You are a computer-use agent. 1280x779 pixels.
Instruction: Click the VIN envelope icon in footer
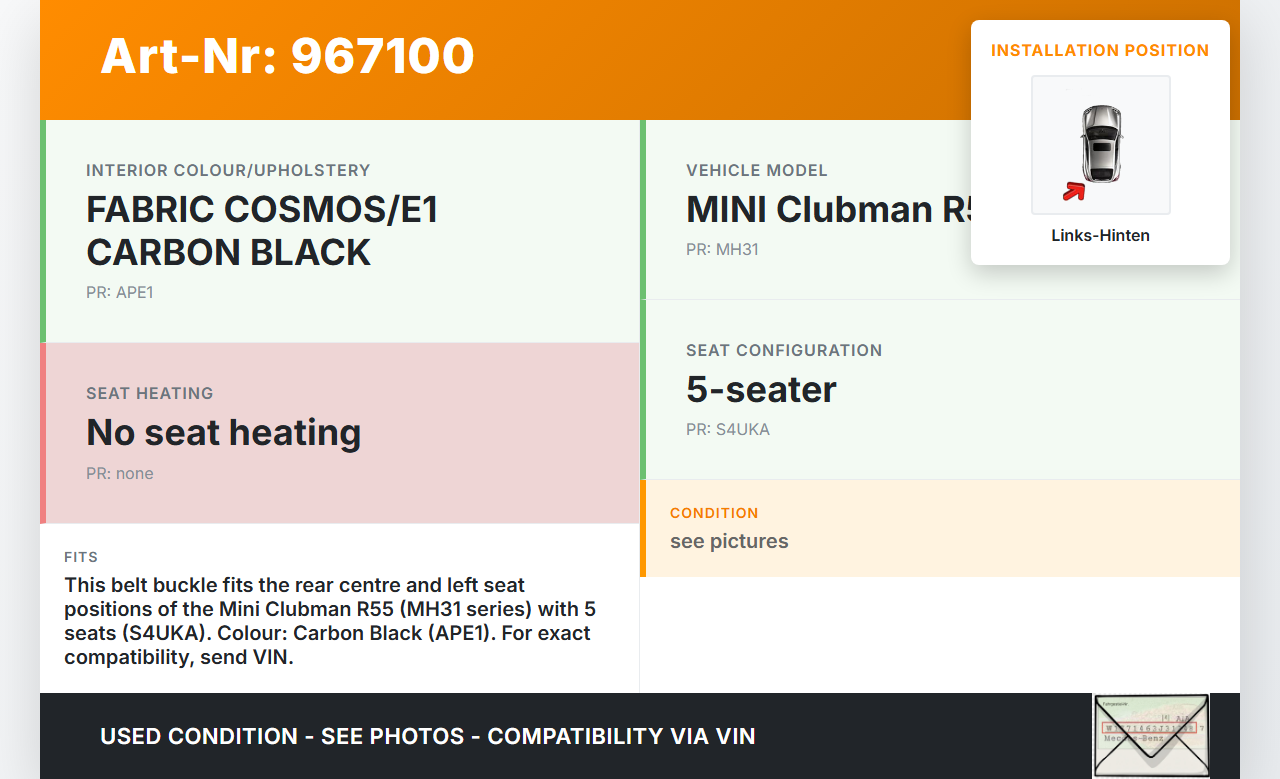1150,735
